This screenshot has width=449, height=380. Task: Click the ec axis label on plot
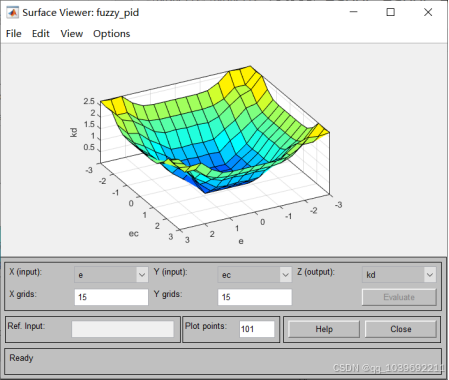pyautogui.click(x=134, y=233)
